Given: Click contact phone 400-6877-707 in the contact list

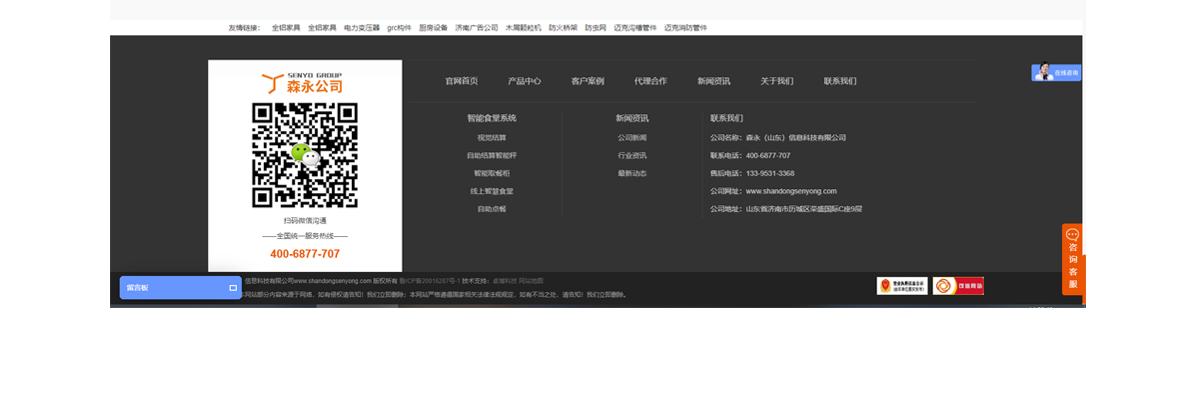Looking at the screenshot, I should click(x=768, y=156).
